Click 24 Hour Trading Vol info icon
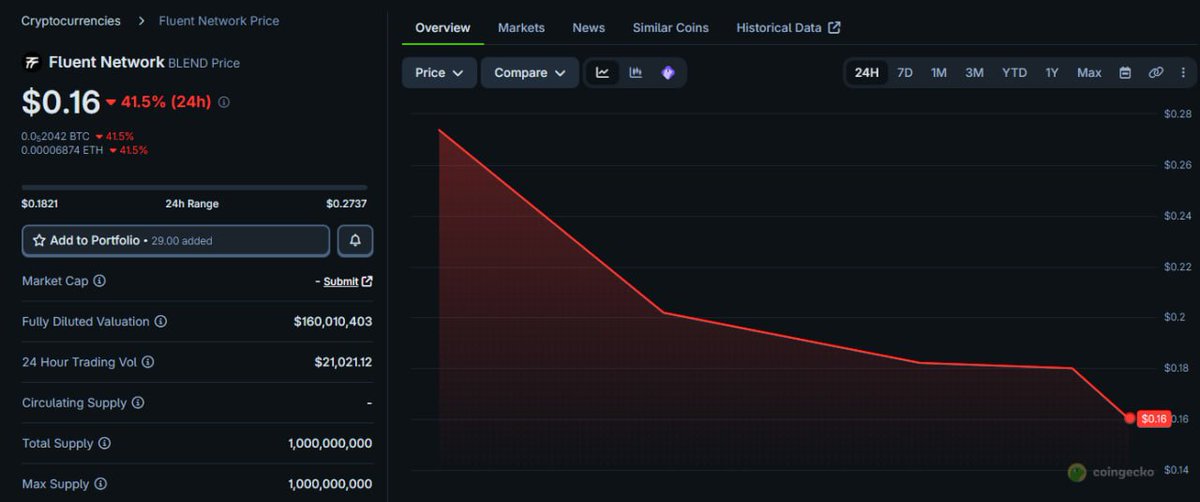 tap(148, 362)
